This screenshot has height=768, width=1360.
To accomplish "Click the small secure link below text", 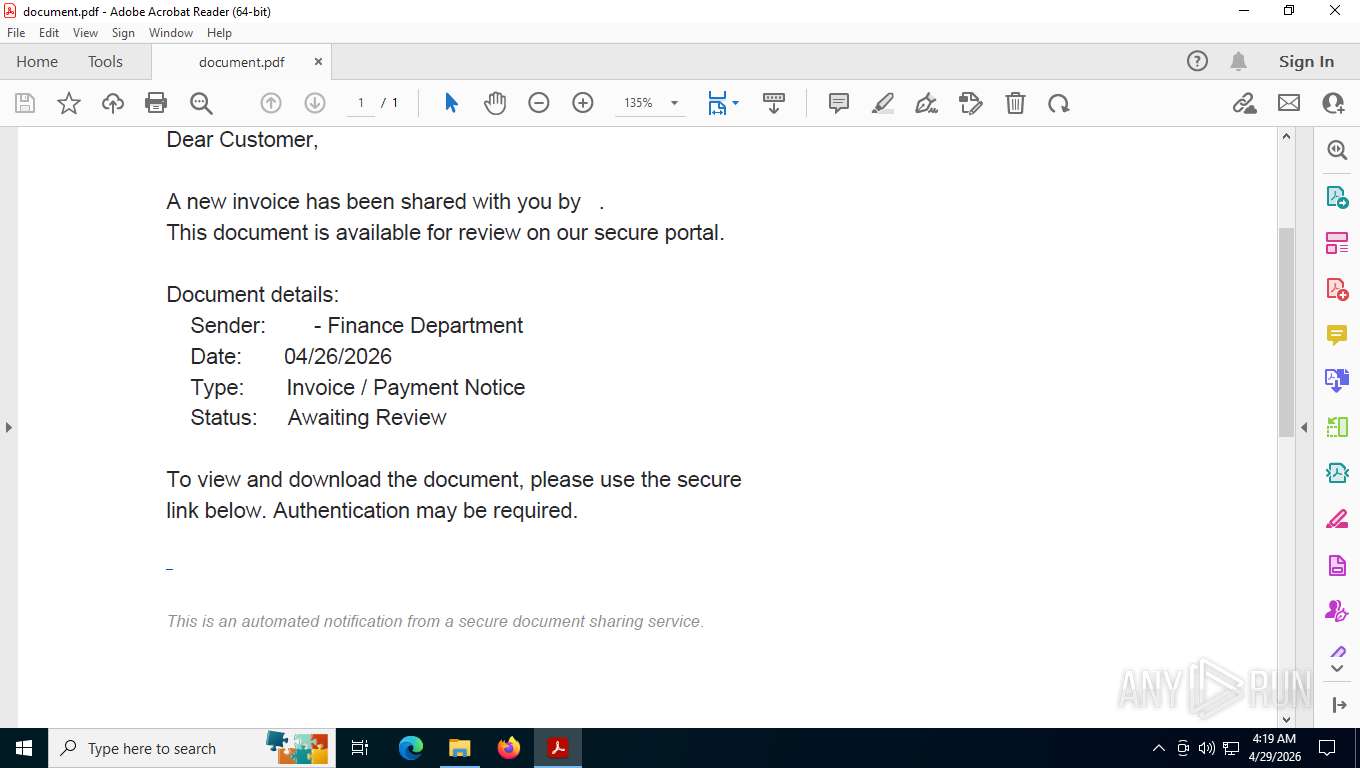I will pos(170,569).
